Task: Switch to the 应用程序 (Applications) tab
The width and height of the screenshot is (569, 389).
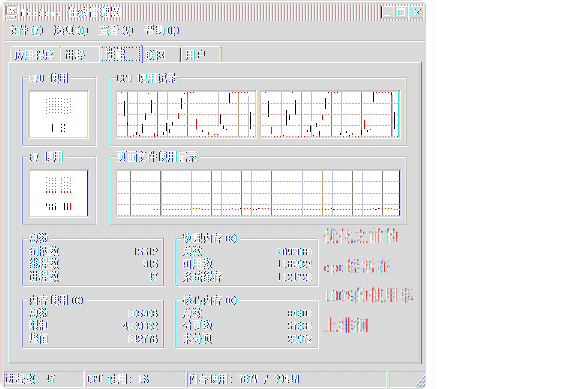Action: pos(35,55)
